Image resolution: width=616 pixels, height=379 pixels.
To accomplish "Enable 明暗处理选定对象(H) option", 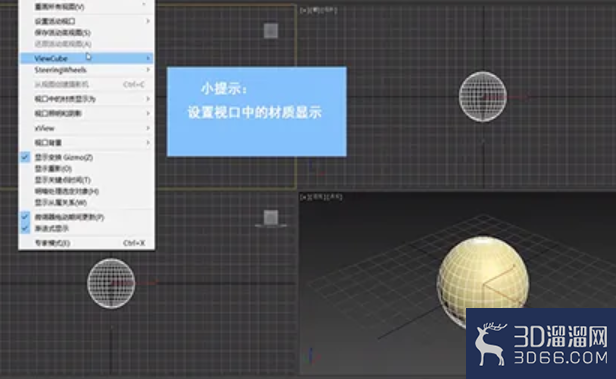I will [x=86, y=191].
